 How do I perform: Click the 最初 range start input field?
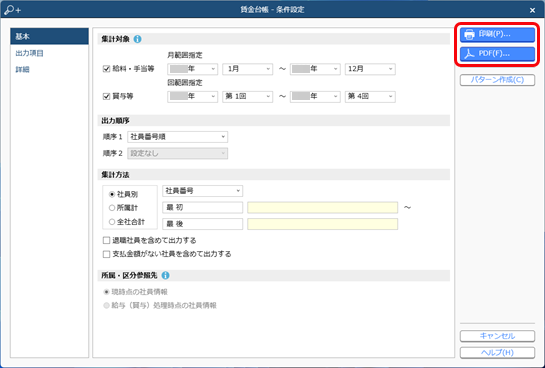[x=203, y=207]
